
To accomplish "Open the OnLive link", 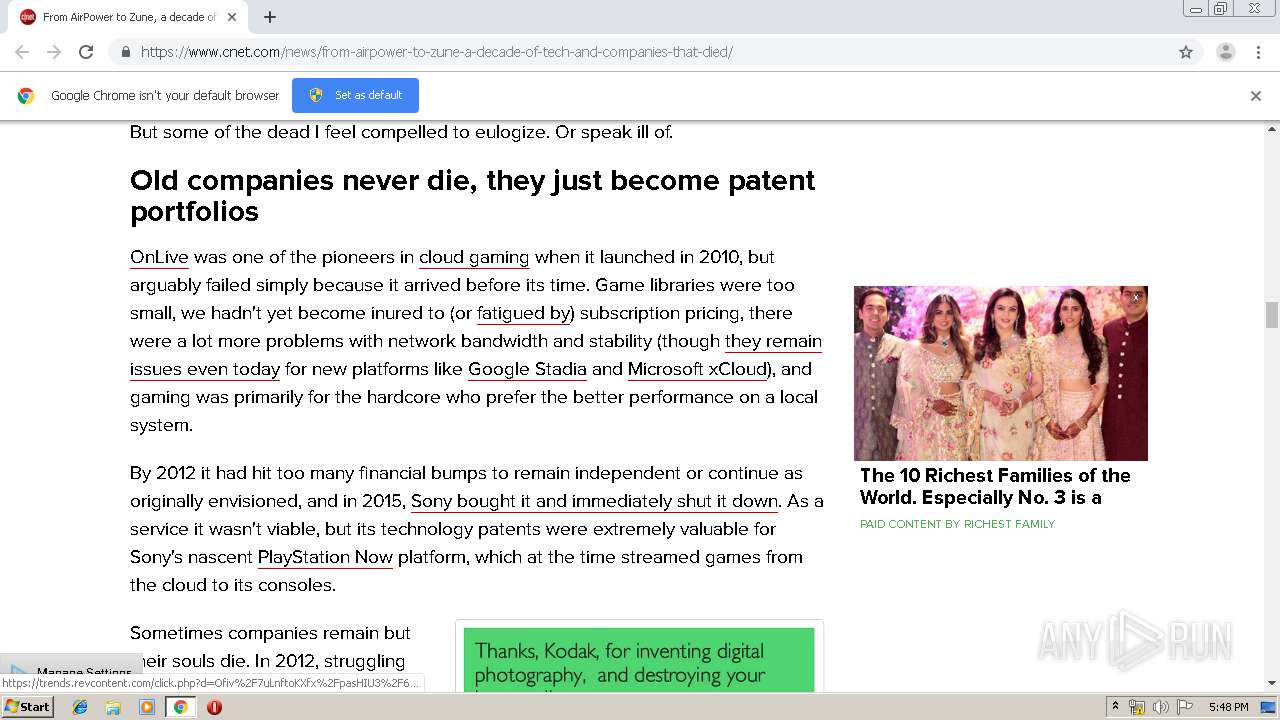I will pyautogui.click(x=159, y=257).
